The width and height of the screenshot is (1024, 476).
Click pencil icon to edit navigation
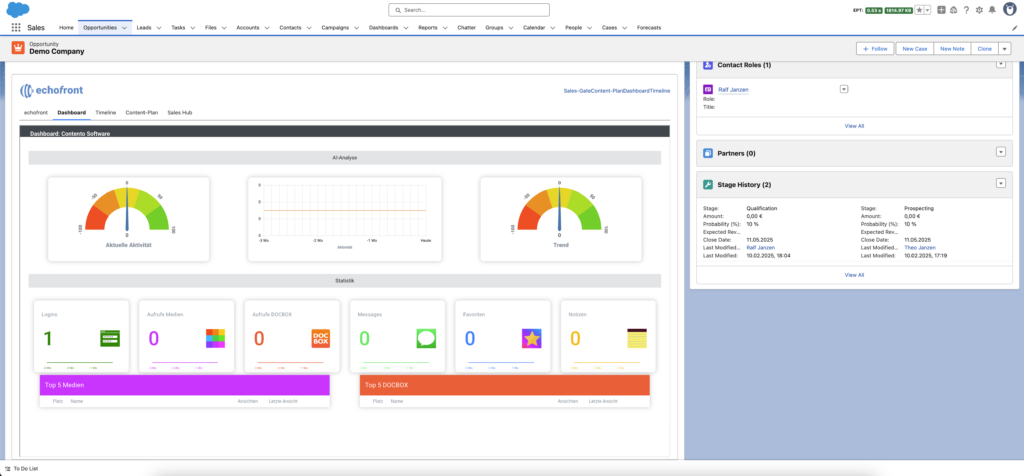point(1014,28)
